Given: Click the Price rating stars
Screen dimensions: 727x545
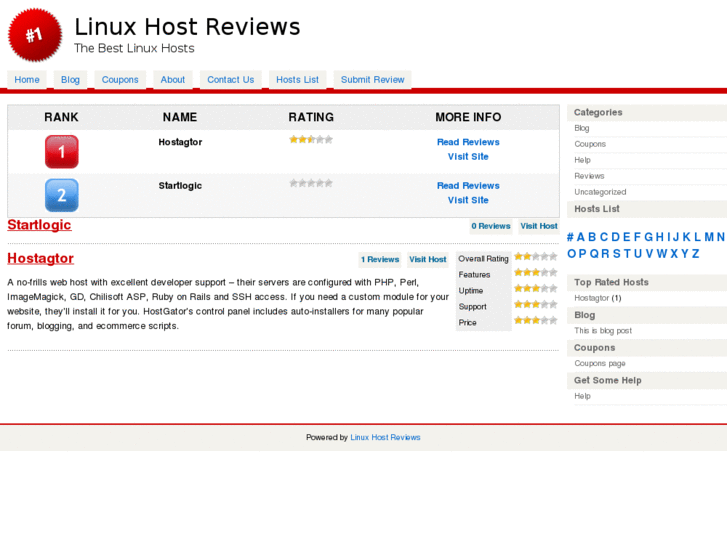Looking at the screenshot, I should pyautogui.click(x=536, y=320).
